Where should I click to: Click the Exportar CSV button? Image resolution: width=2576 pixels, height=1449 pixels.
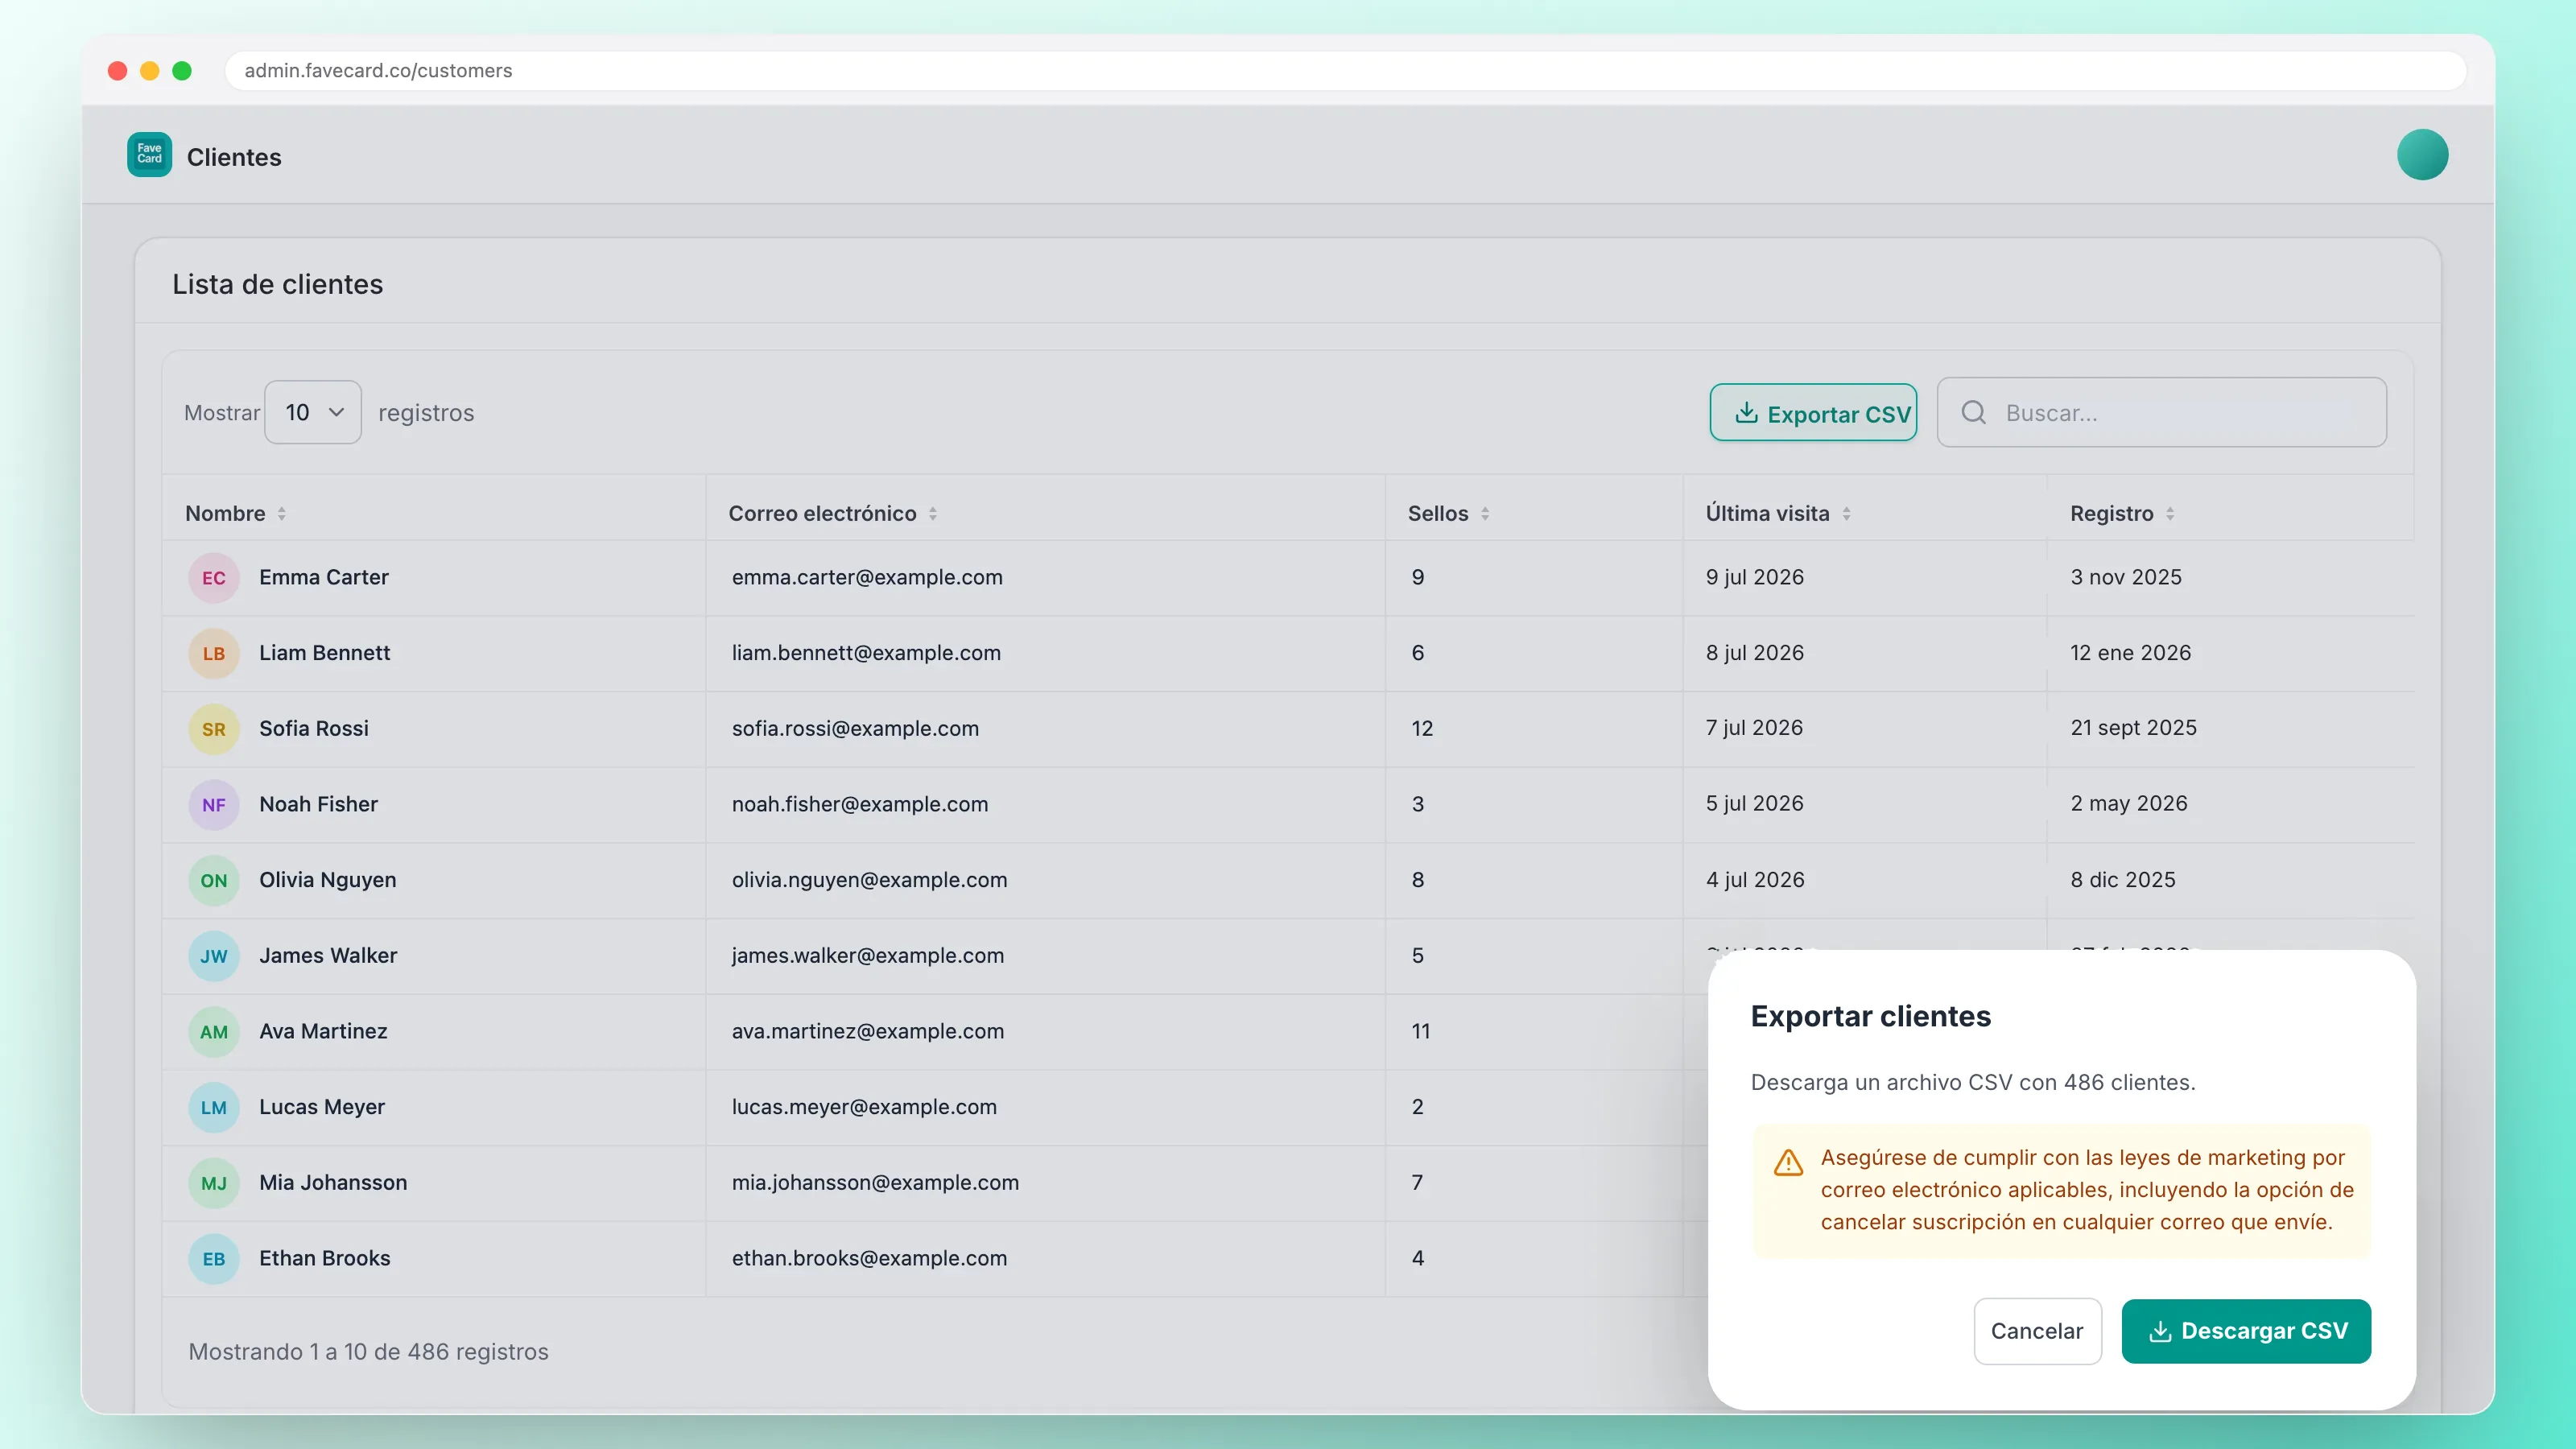click(1813, 413)
